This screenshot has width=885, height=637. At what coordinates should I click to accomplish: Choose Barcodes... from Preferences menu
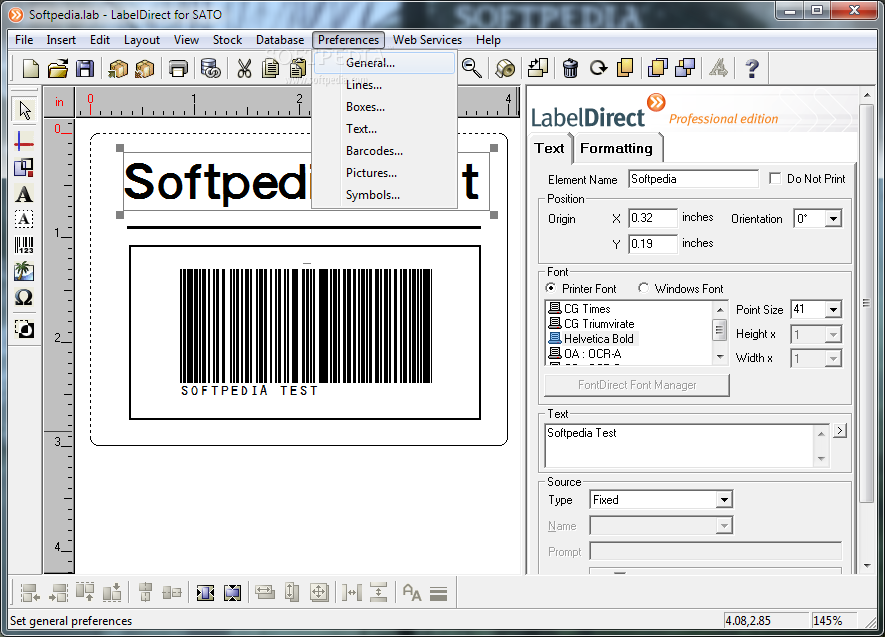point(384,151)
